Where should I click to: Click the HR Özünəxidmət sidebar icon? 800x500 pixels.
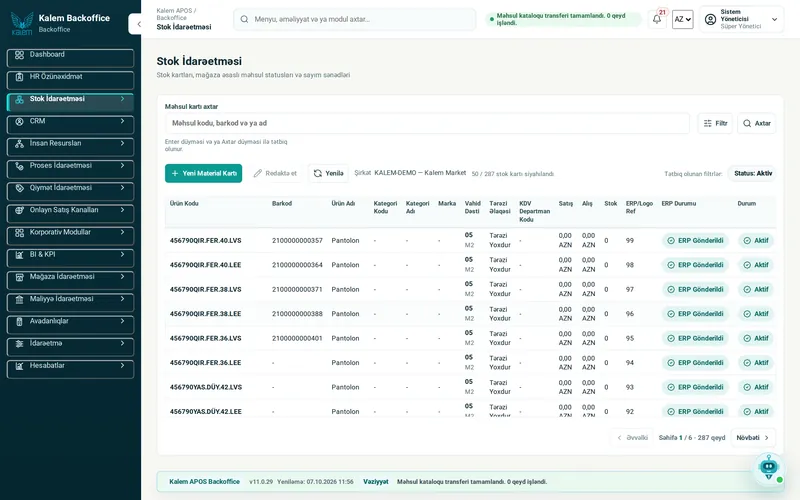[x=19, y=77]
